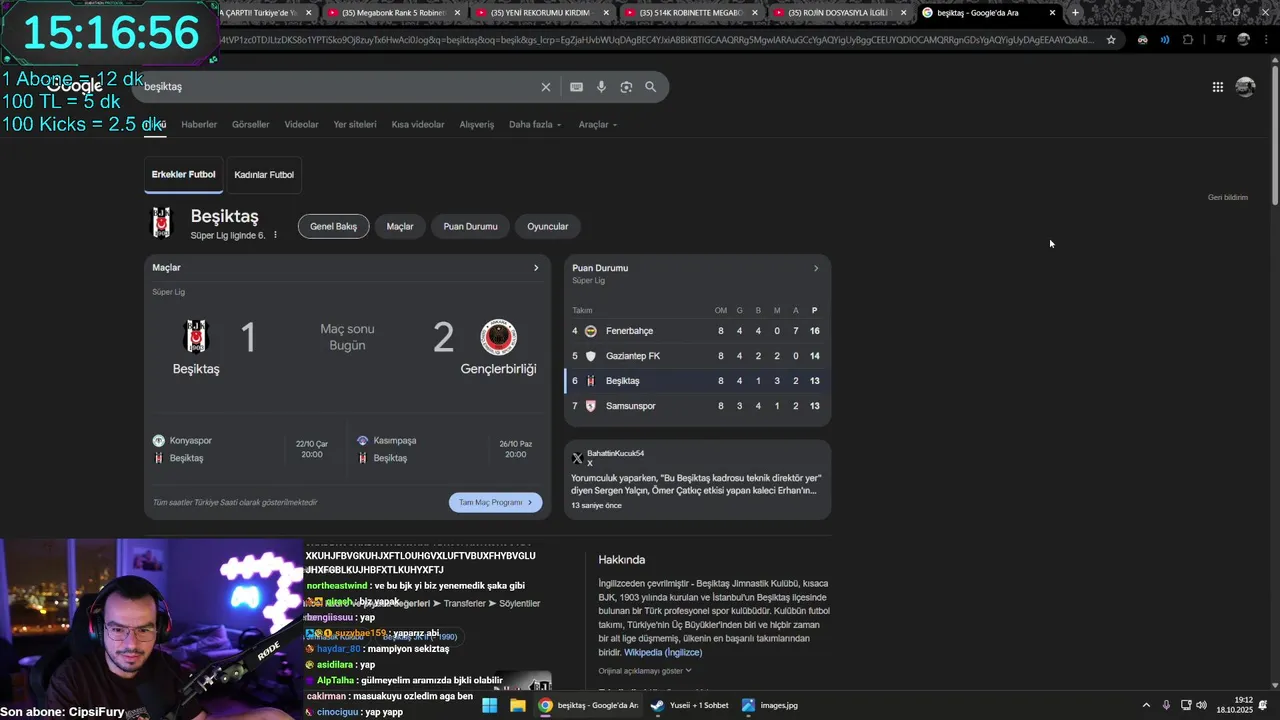This screenshot has height=720, width=1280.
Task: Switch to the Videolar search tab
Action: point(301,125)
